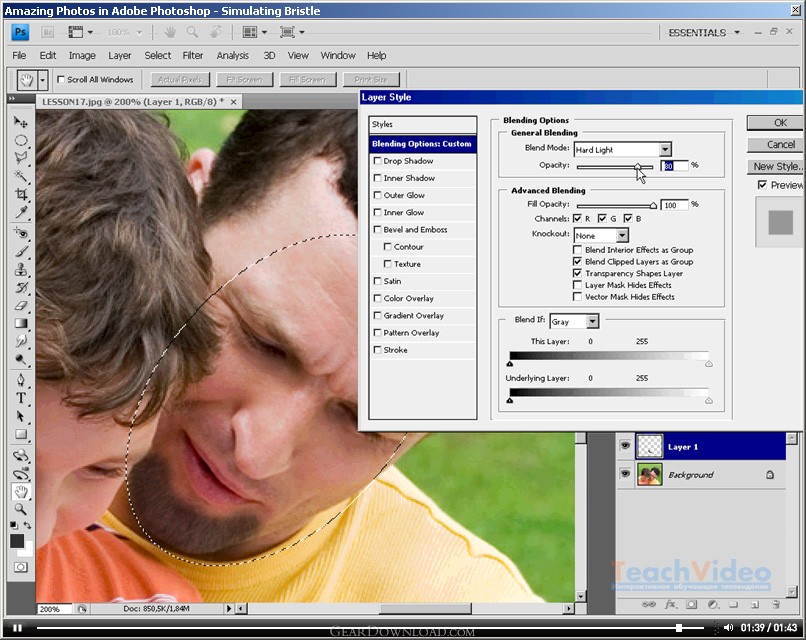The image size is (806, 640).
Task: Select the Clone Stamp tool
Action: point(21,269)
